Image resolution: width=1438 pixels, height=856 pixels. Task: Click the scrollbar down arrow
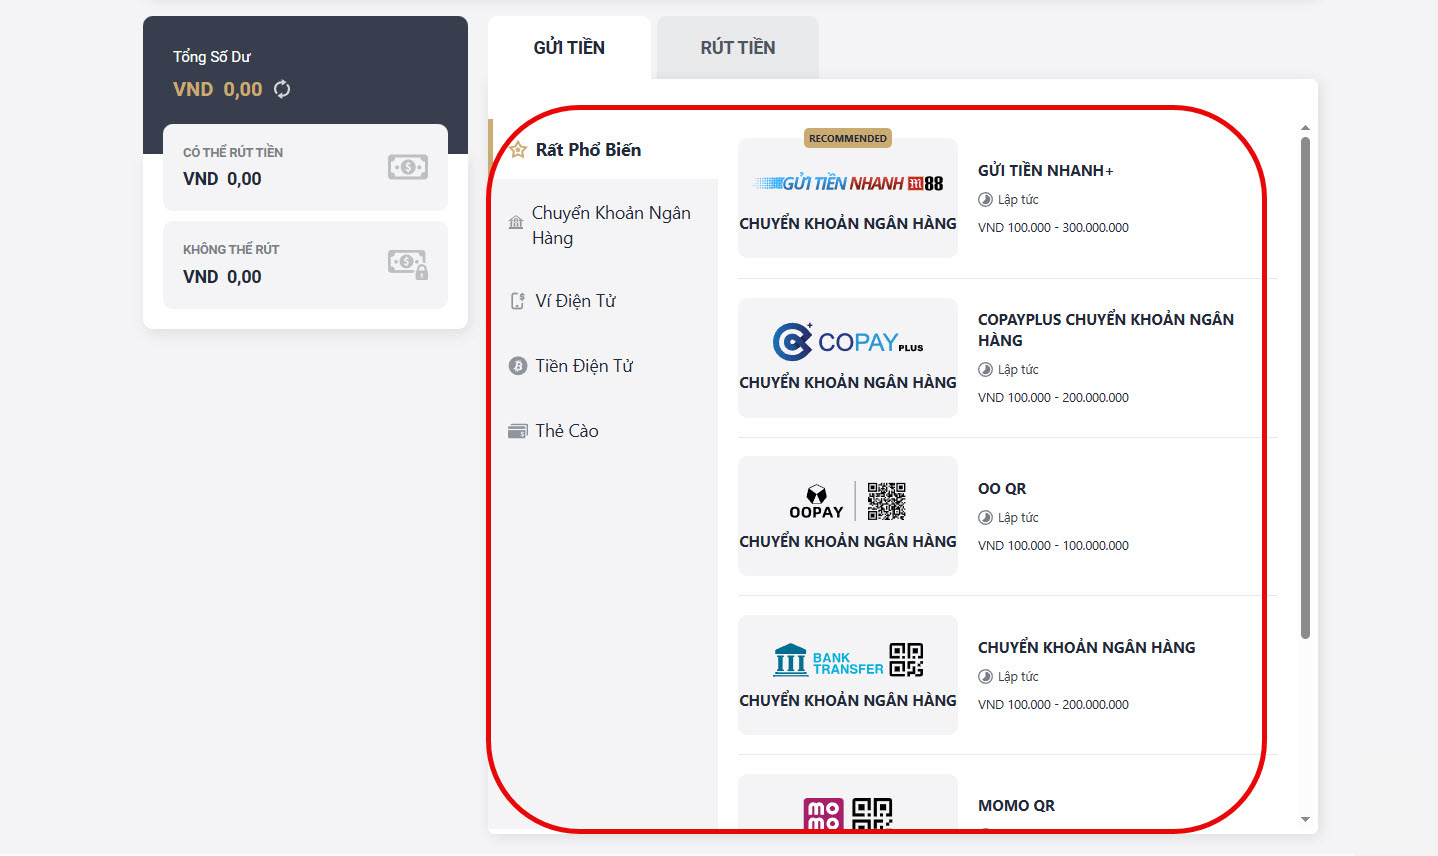[x=1305, y=820]
